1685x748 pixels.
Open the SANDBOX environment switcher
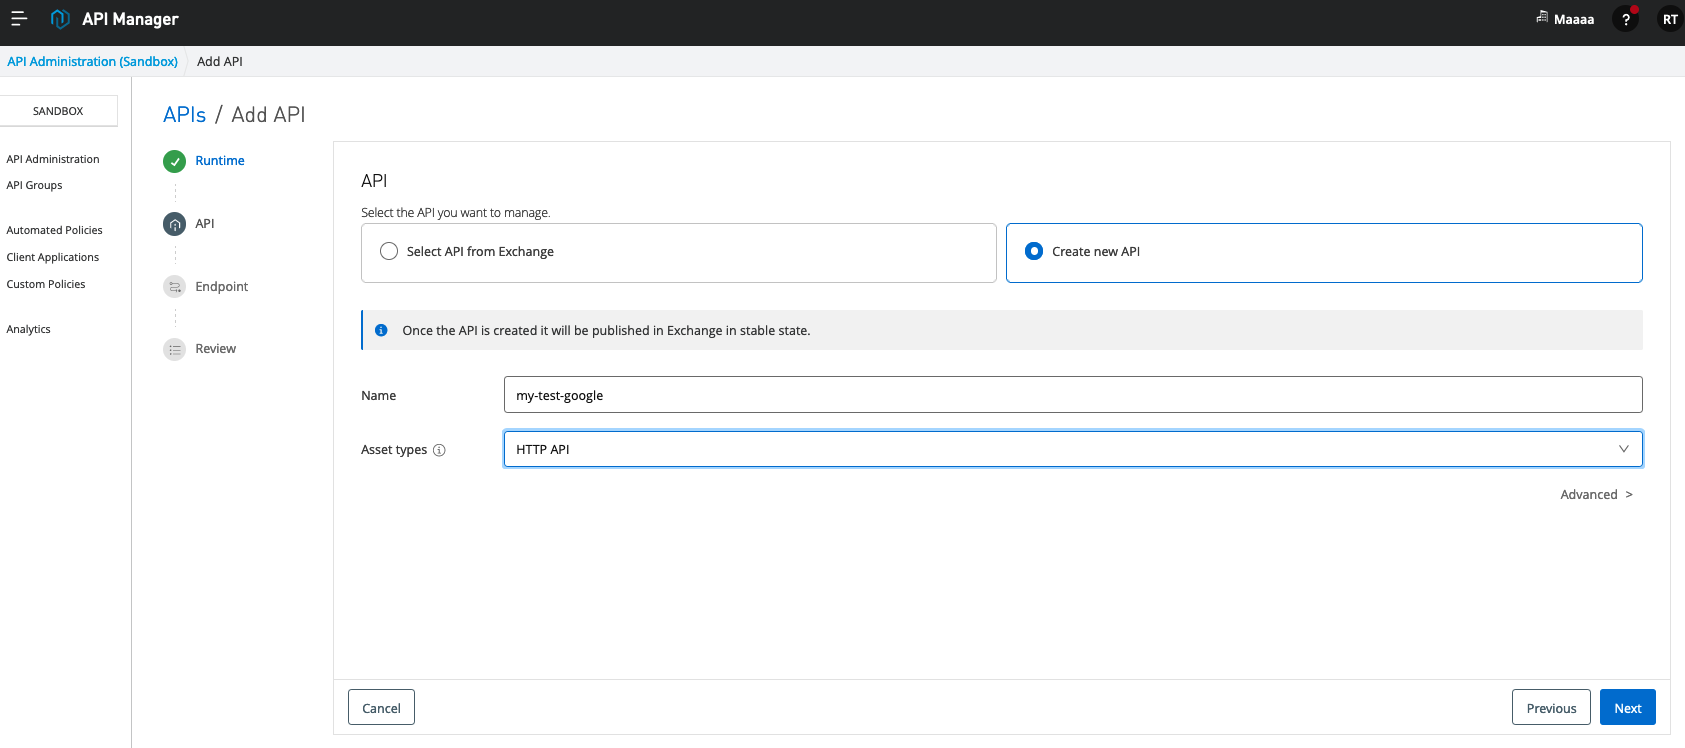58,111
